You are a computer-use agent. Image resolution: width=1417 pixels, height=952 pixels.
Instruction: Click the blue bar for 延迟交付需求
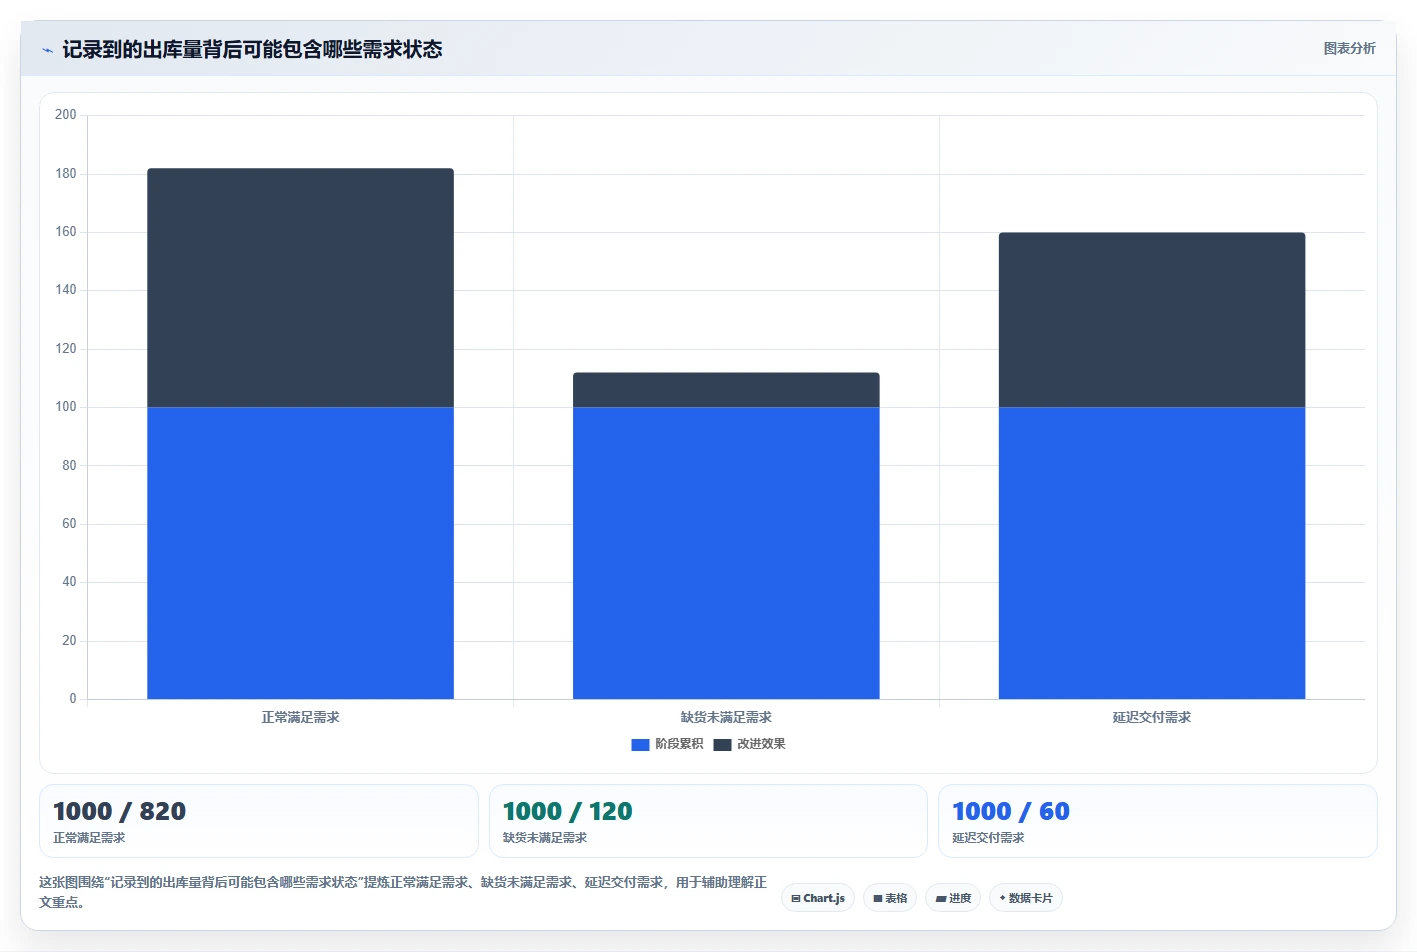click(x=1152, y=553)
